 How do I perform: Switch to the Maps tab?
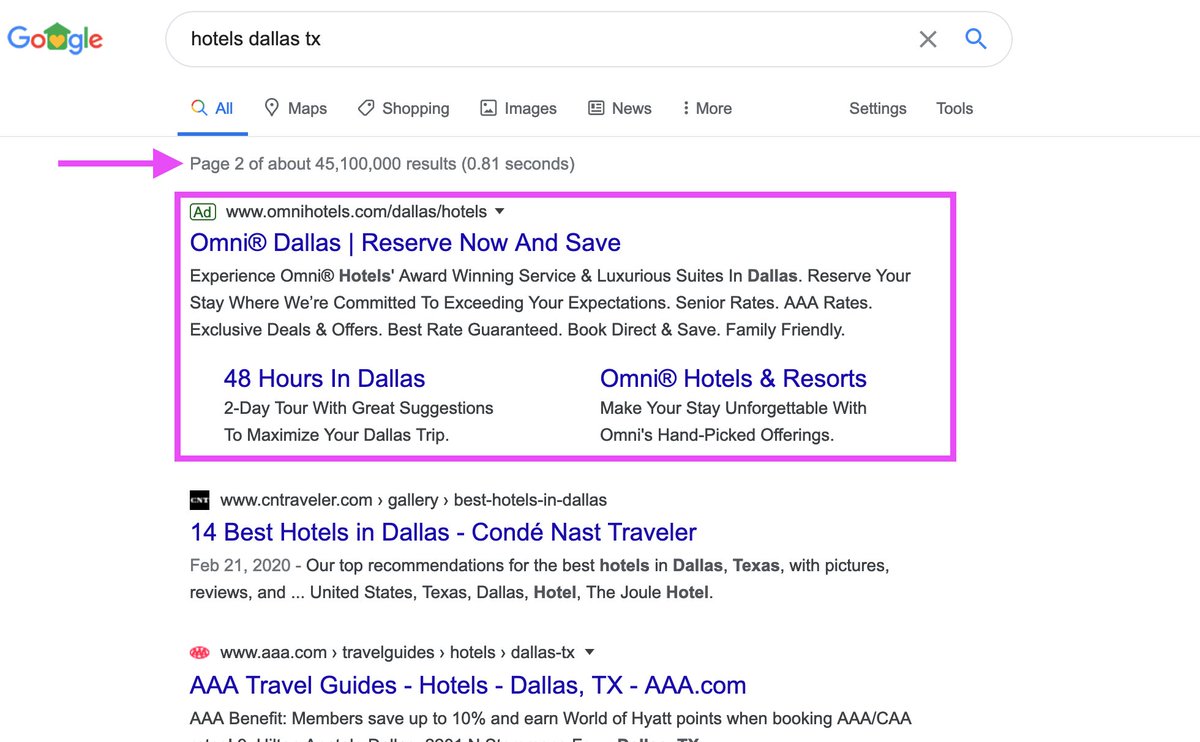295,108
